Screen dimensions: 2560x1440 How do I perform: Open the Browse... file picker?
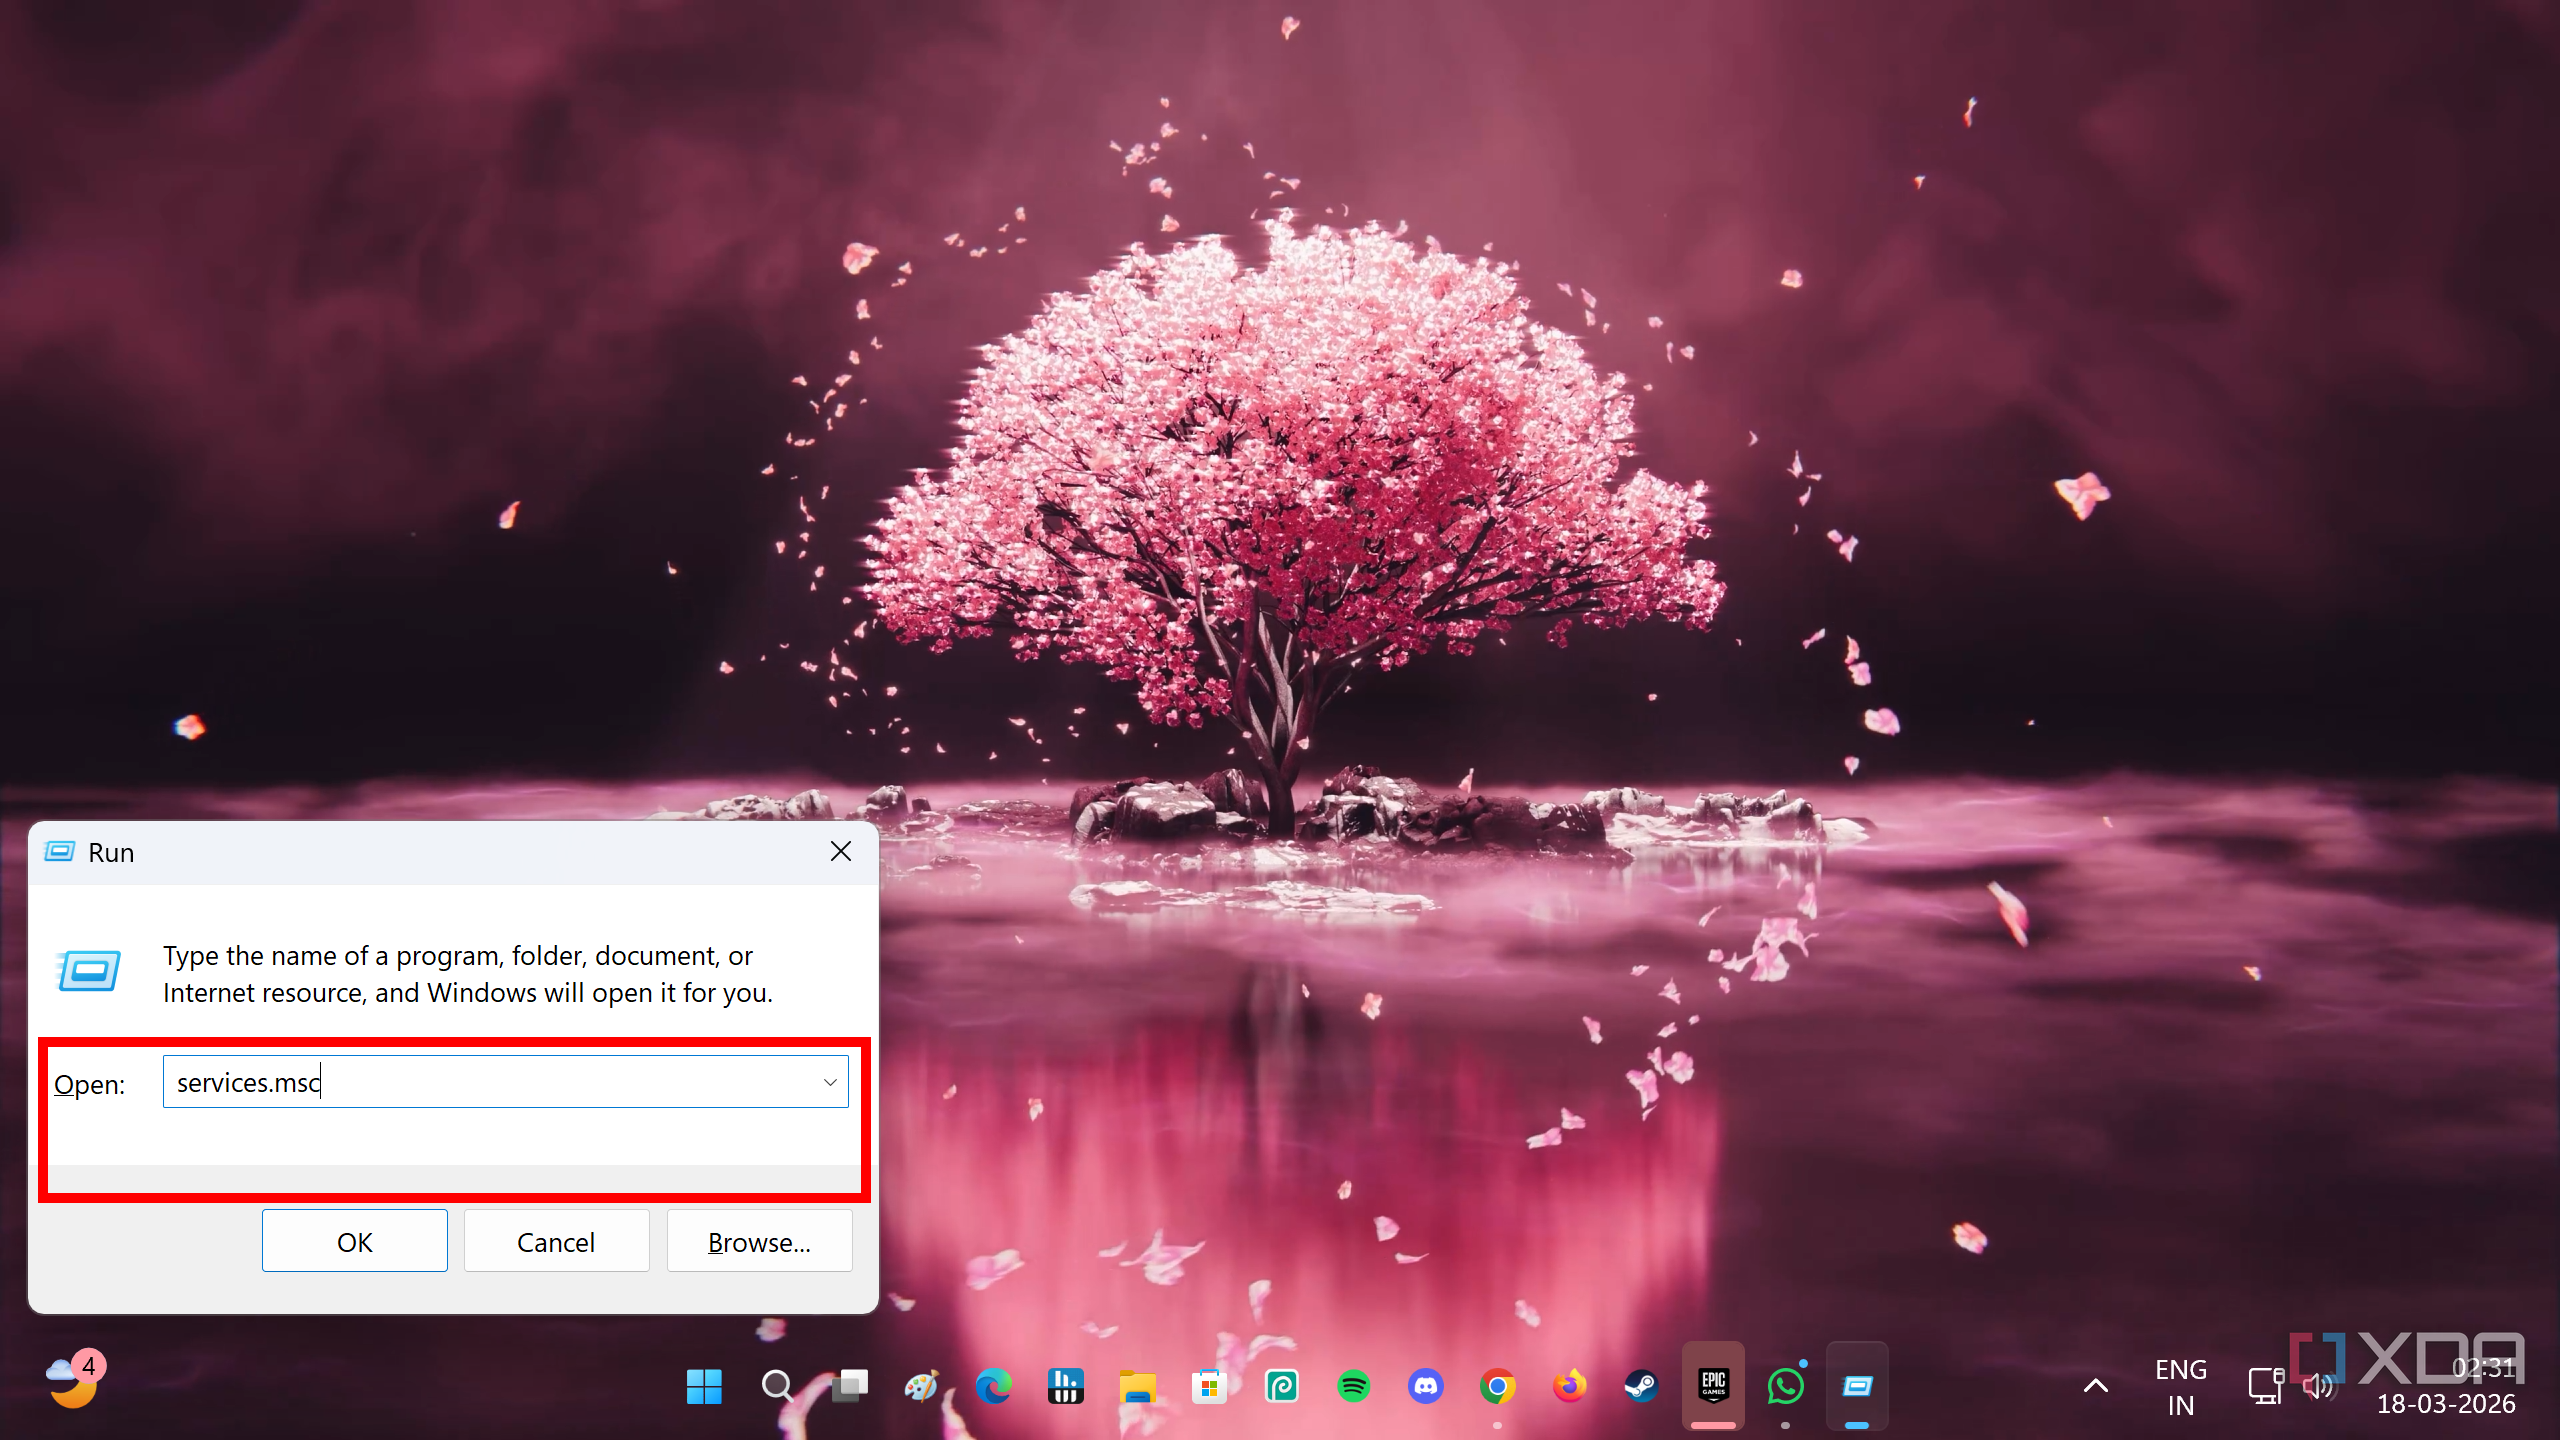point(759,1241)
